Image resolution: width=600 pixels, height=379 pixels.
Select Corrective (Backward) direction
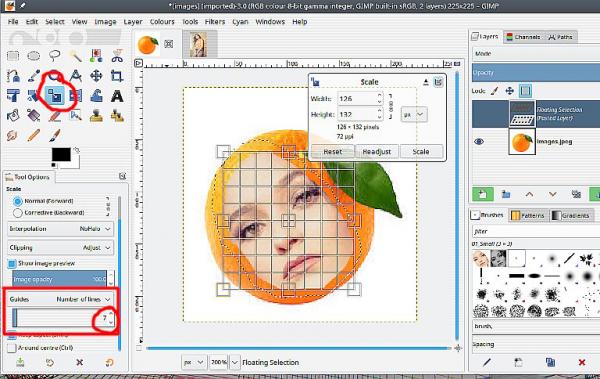click(x=18, y=212)
